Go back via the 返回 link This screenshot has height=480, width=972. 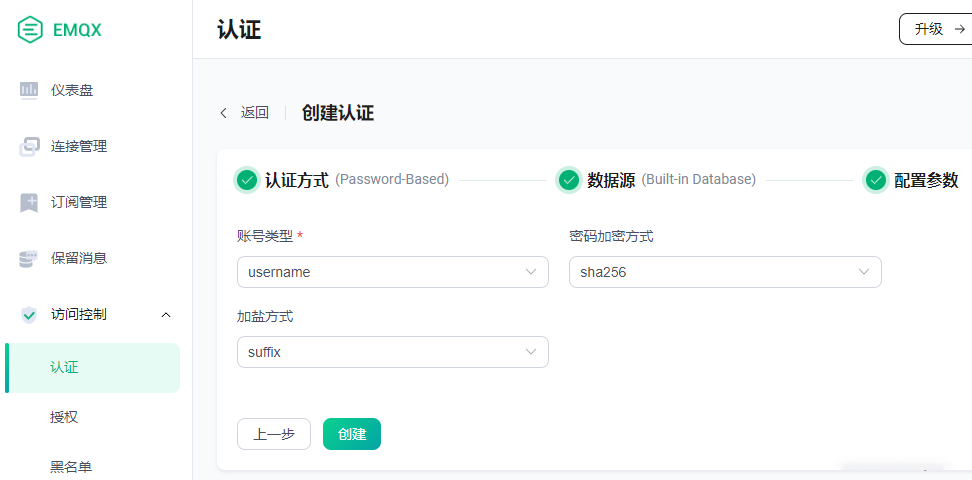(254, 113)
